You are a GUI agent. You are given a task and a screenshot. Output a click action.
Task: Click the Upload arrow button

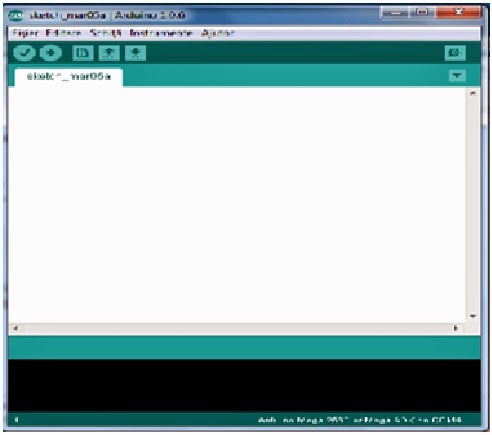pos(51,53)
